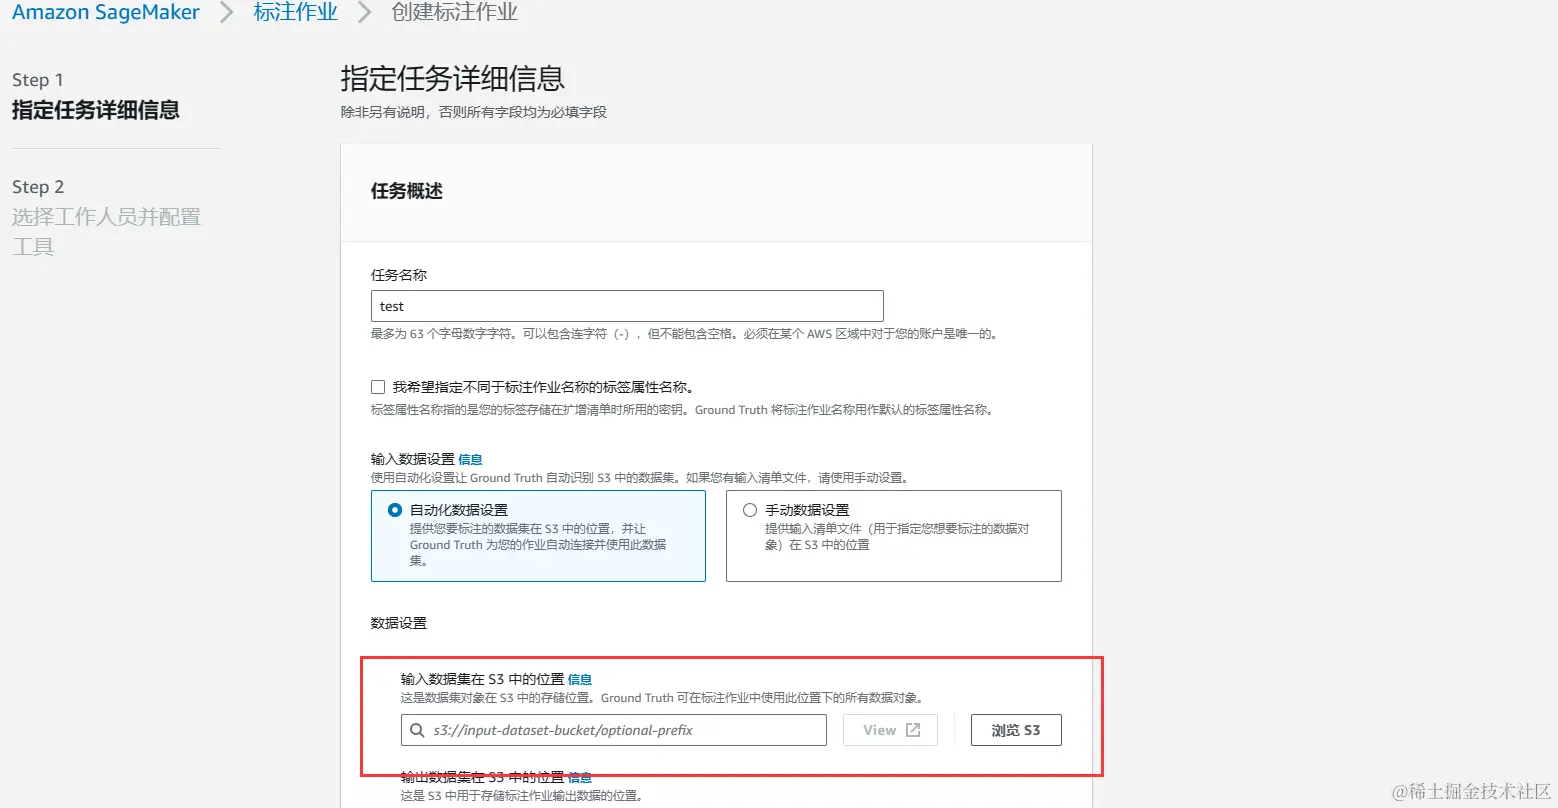This screenshot has height=808, width=1558.
Task: Click external-link icon on View button
Action: pos(913,730)
